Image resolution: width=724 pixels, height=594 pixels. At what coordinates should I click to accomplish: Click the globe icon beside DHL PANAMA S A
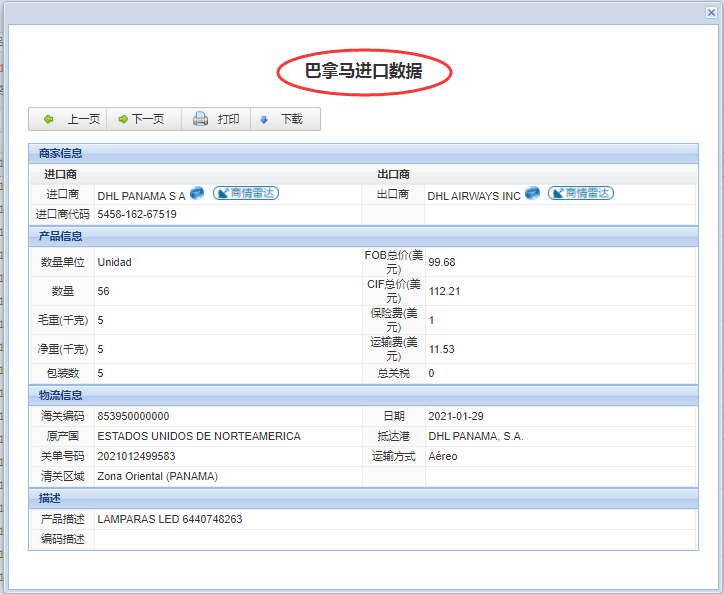point(197,193)
